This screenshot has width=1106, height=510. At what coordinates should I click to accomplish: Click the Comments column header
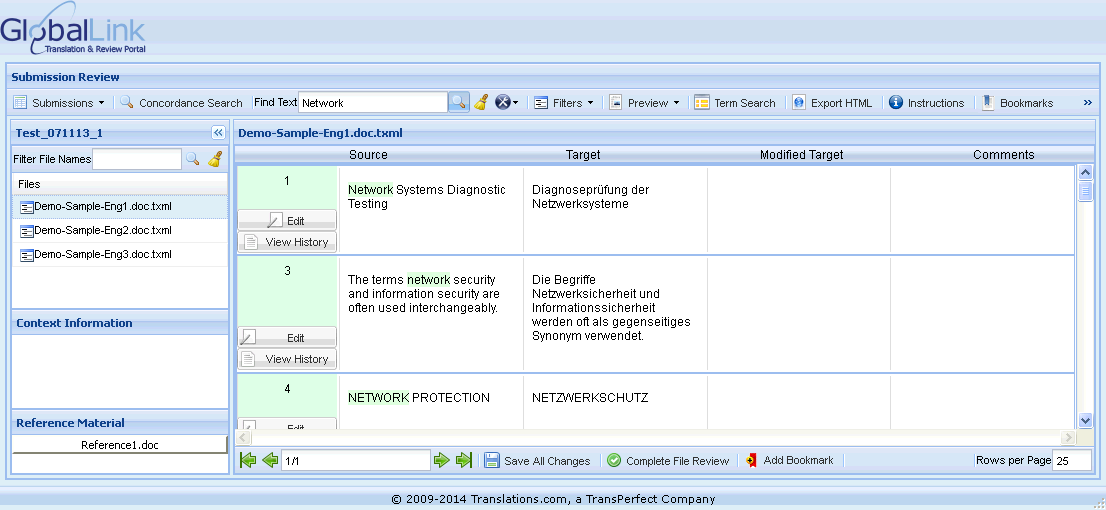[1004, 154]
